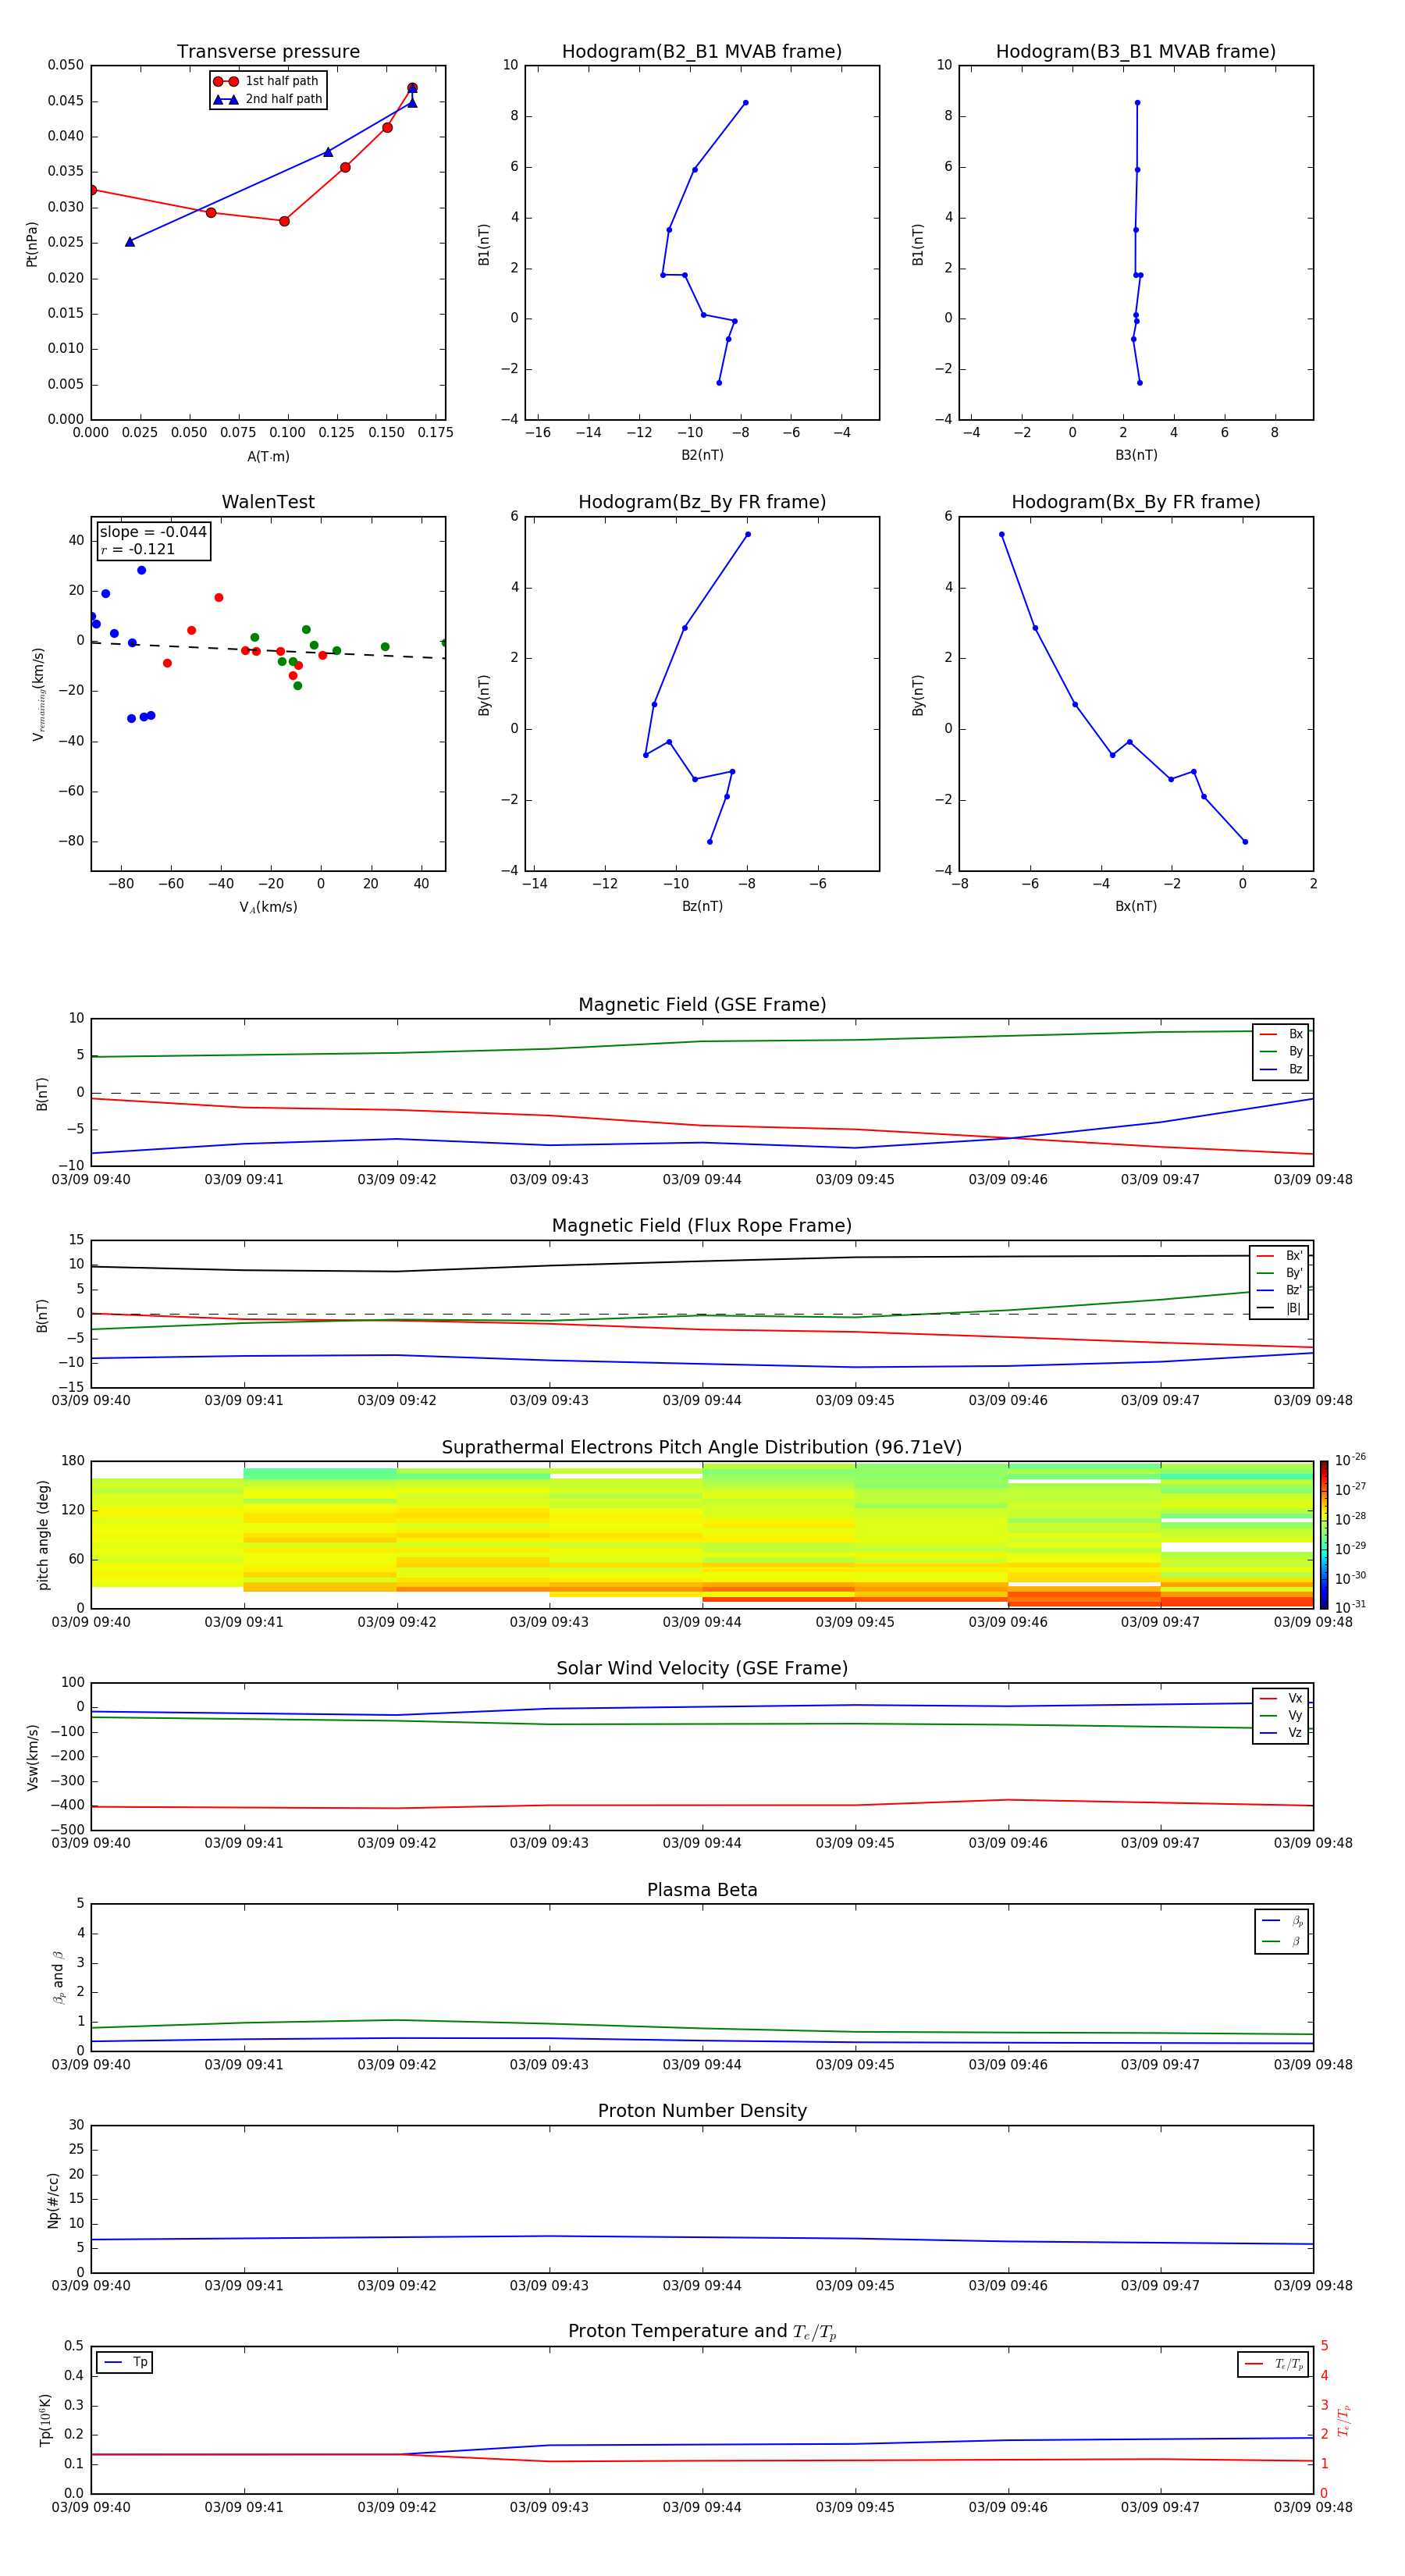This screenshot has height=2576, width=1405.
Task: Click the 'Proton Temperature and Te/Tp' title
Action: click(x=702, y=2332)
